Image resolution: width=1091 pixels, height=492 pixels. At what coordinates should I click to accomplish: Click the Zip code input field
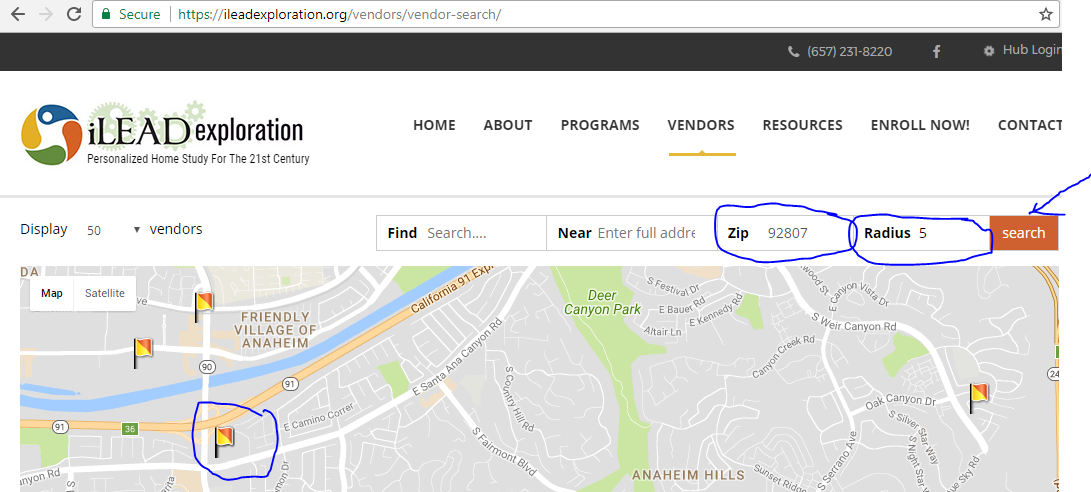coord(800,233)
